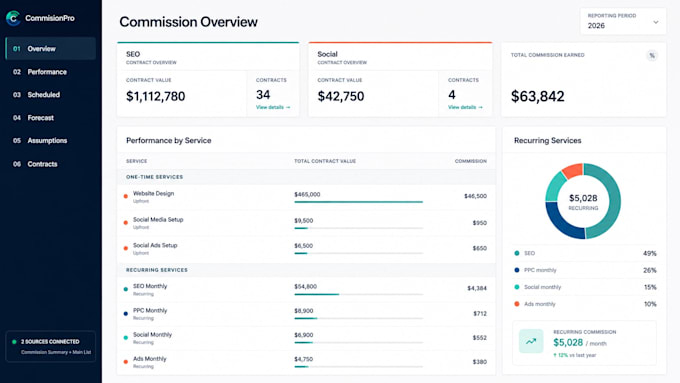Viewport: 680px width, 383px height.
Task: Click the Social Monthly teal bullet
Action: click(126, 337)
